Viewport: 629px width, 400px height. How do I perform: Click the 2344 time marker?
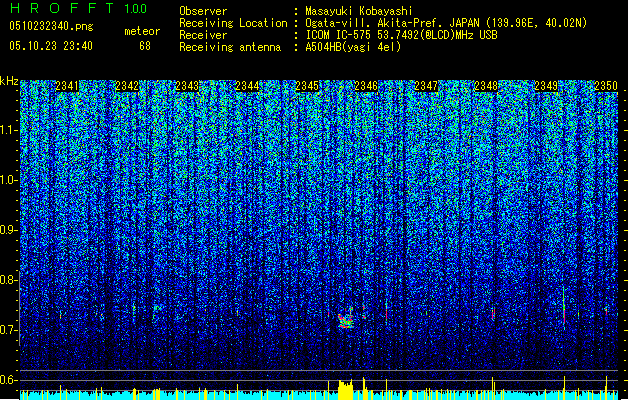coord(247,86)
